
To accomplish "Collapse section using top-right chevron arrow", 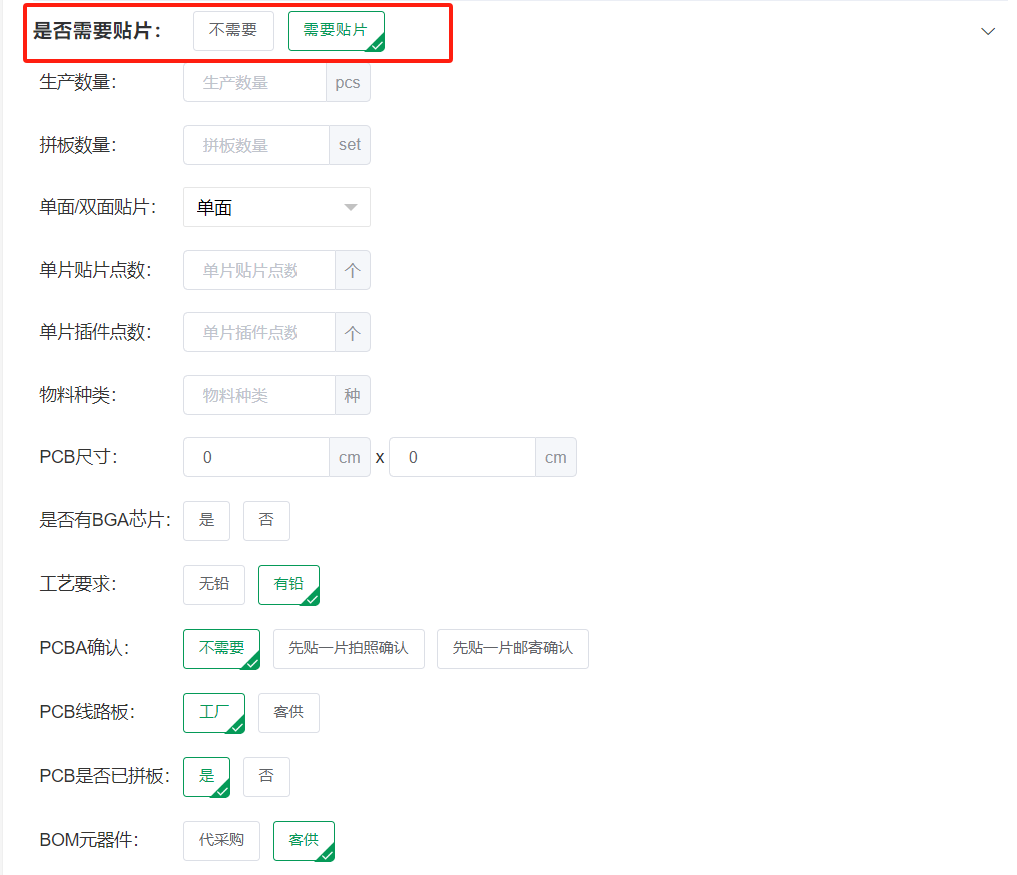I will point(988,31).
